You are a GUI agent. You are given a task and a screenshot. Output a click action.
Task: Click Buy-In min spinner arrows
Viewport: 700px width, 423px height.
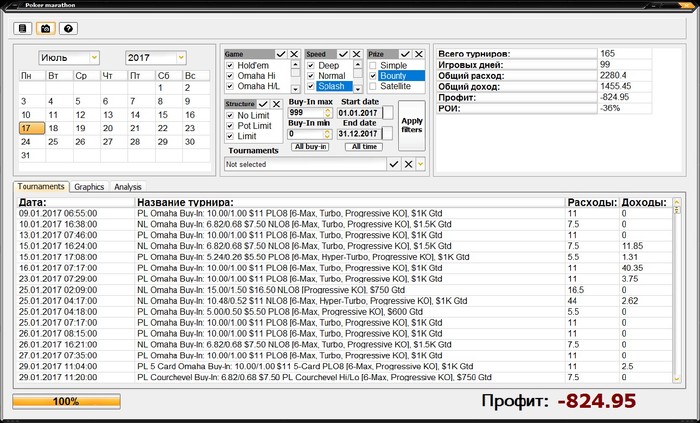(x=328, y=134)
